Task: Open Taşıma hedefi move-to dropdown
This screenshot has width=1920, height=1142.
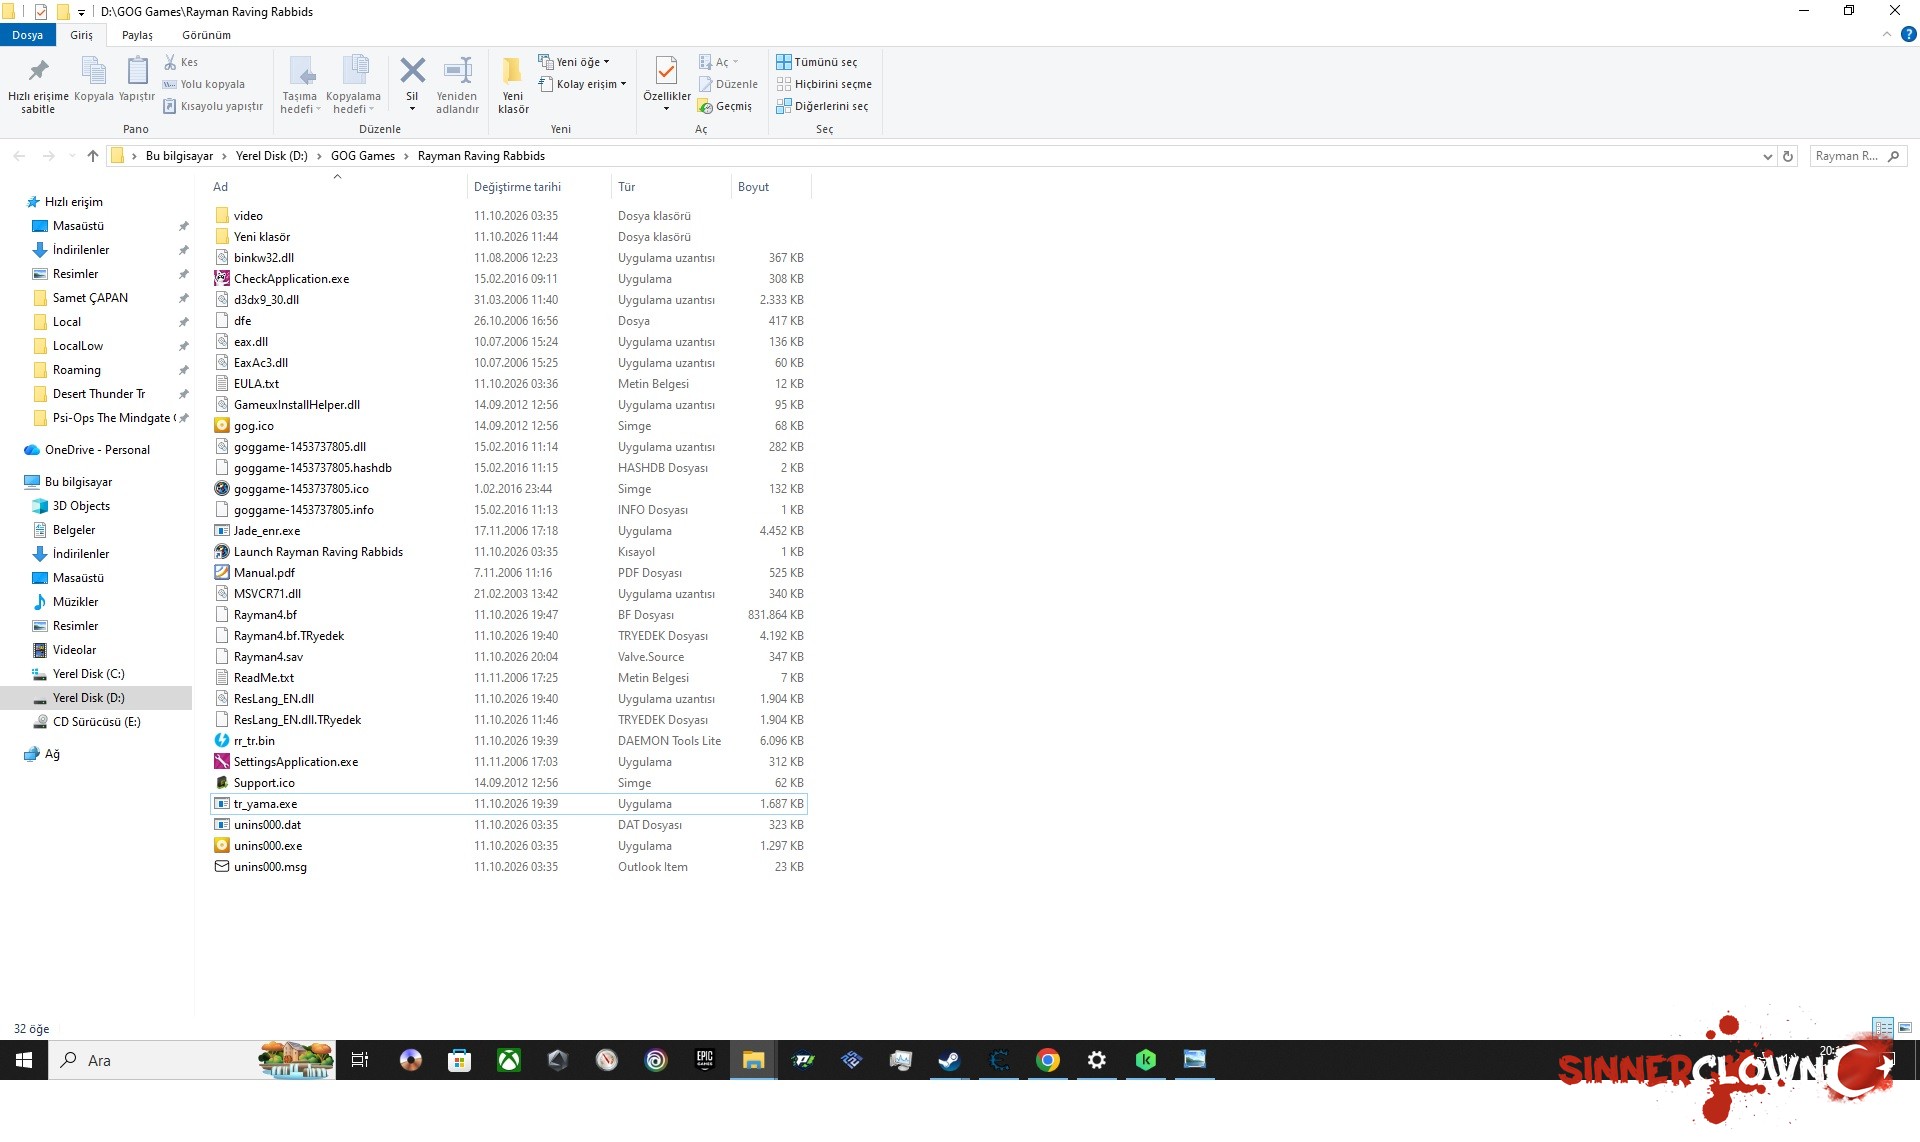Action: click(x=300, y=85)
